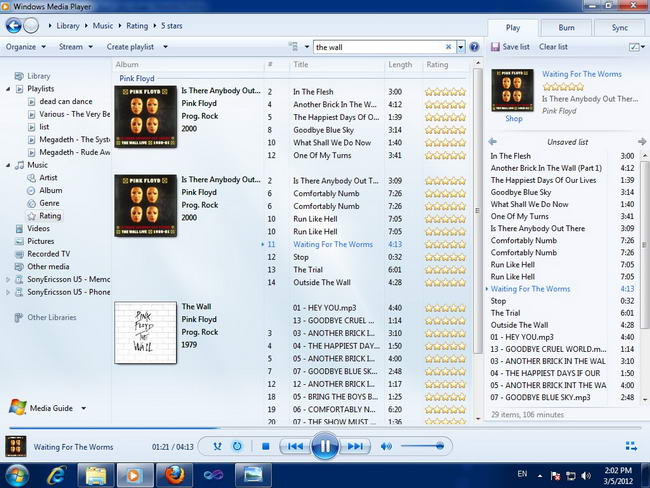This screenshot has width=650, height=488.
Task: Open view options dropdown arrow
Action: pos(307,47)
